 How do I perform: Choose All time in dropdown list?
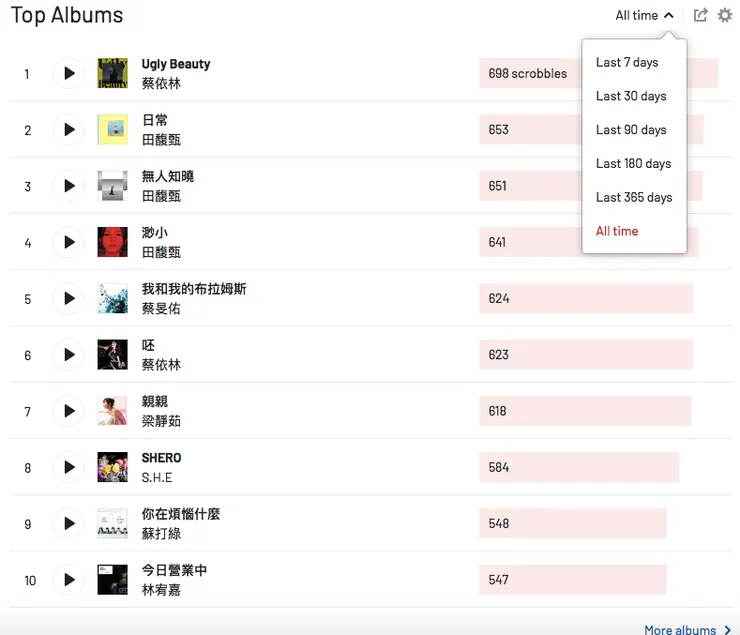(617, 231)
